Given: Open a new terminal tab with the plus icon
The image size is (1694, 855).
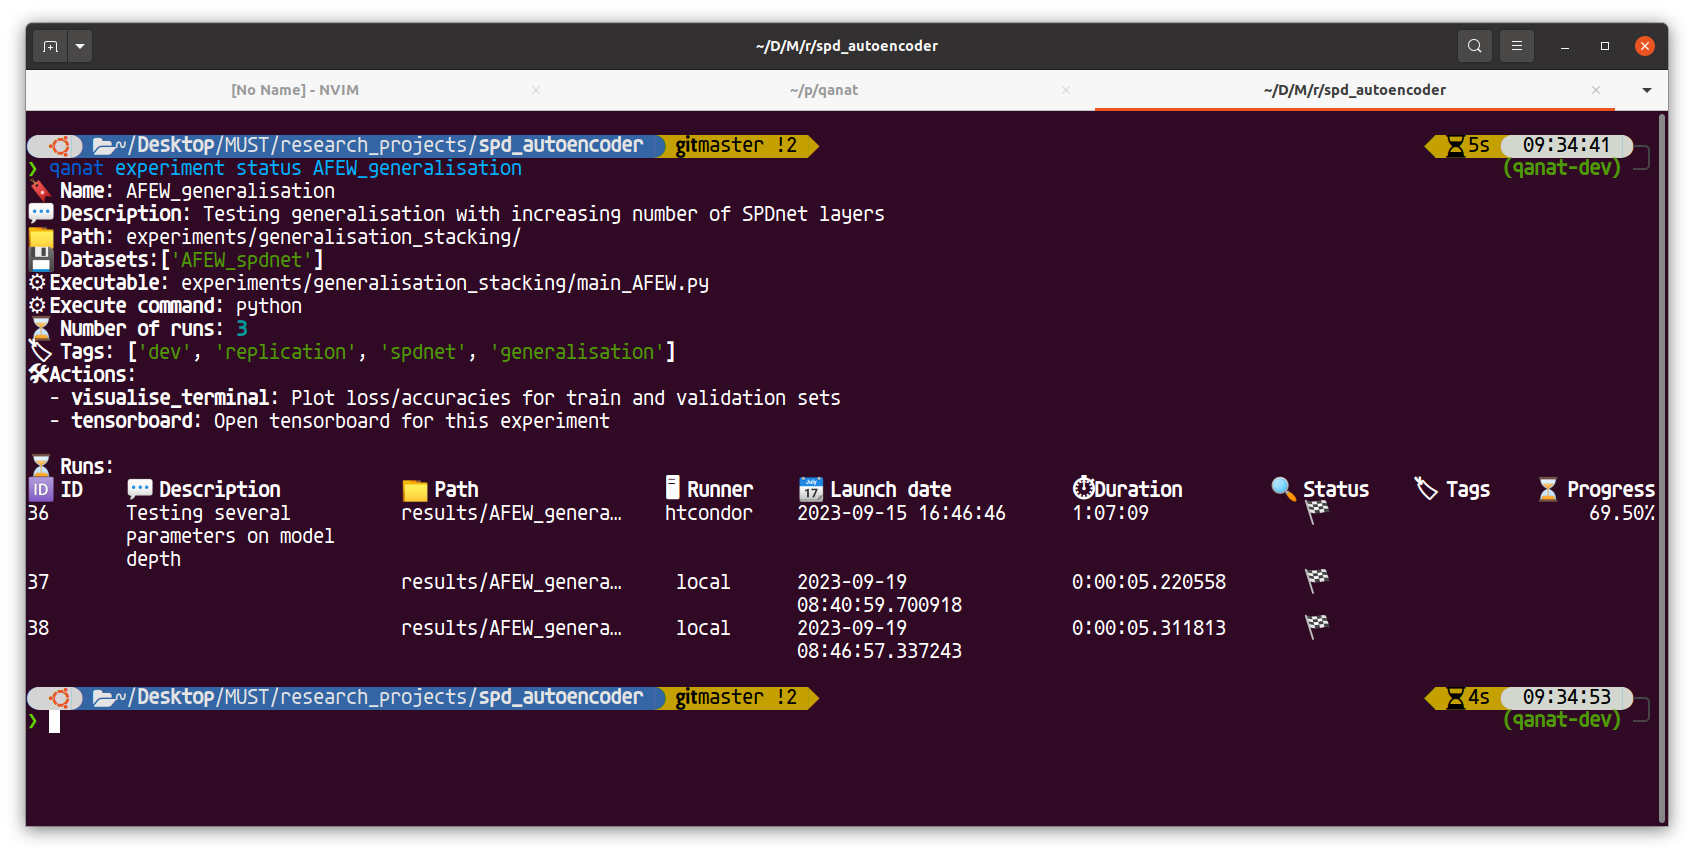Looking at the screenshot, I should pos(50,46).
